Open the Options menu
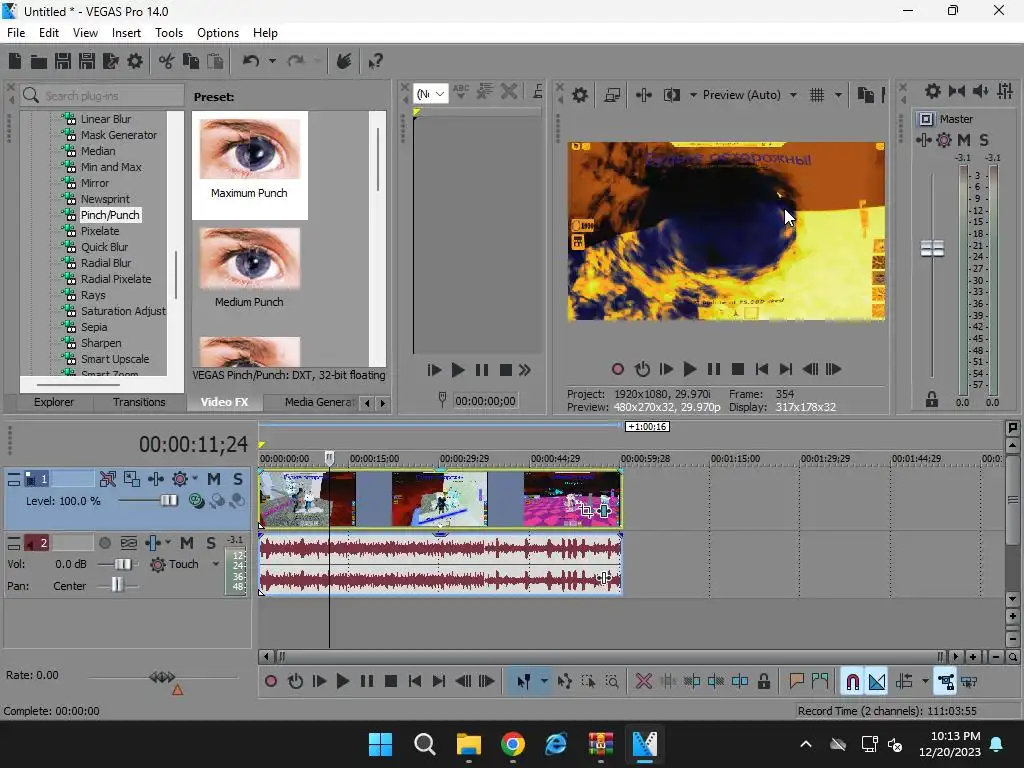Screen dimensions: 1024x768 217,33
